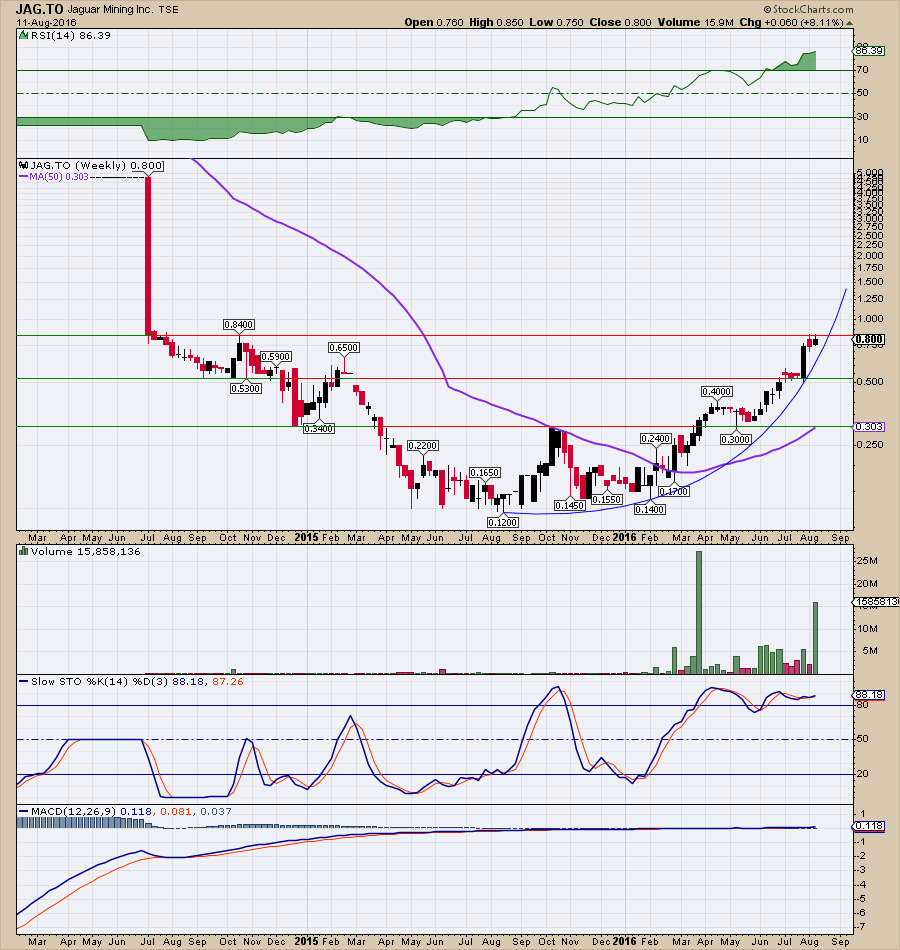Viewport: 900px width, 950px height.
Task: Click the 0.1550 price annotation
Action: click(x=607, y=499)
